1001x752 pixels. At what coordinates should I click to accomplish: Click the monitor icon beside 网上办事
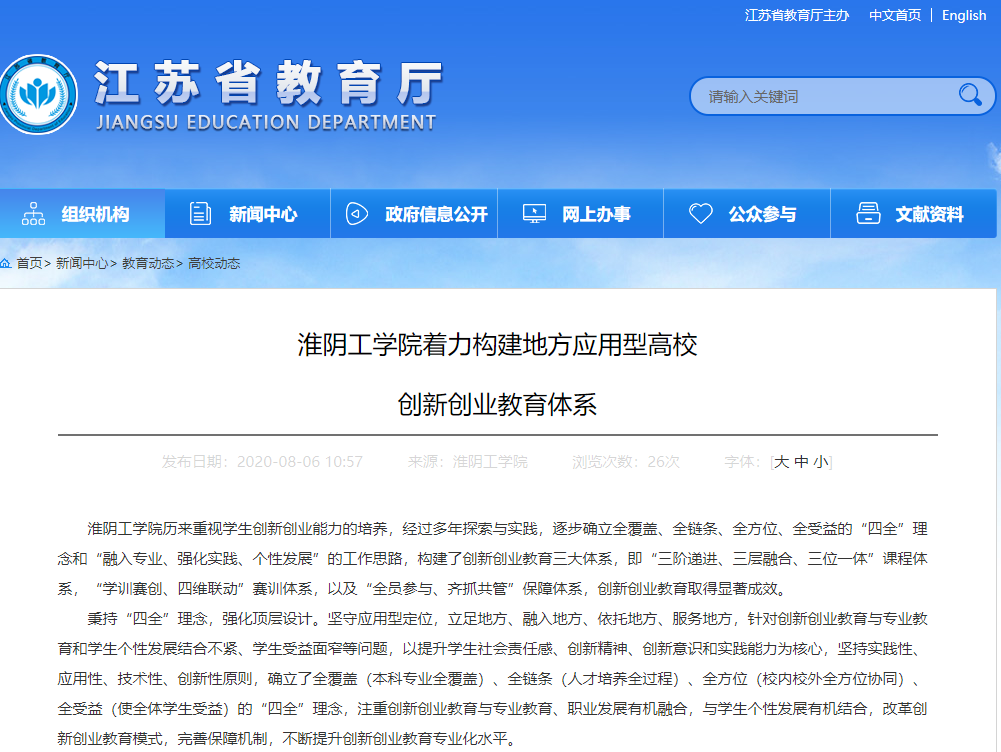534,214
